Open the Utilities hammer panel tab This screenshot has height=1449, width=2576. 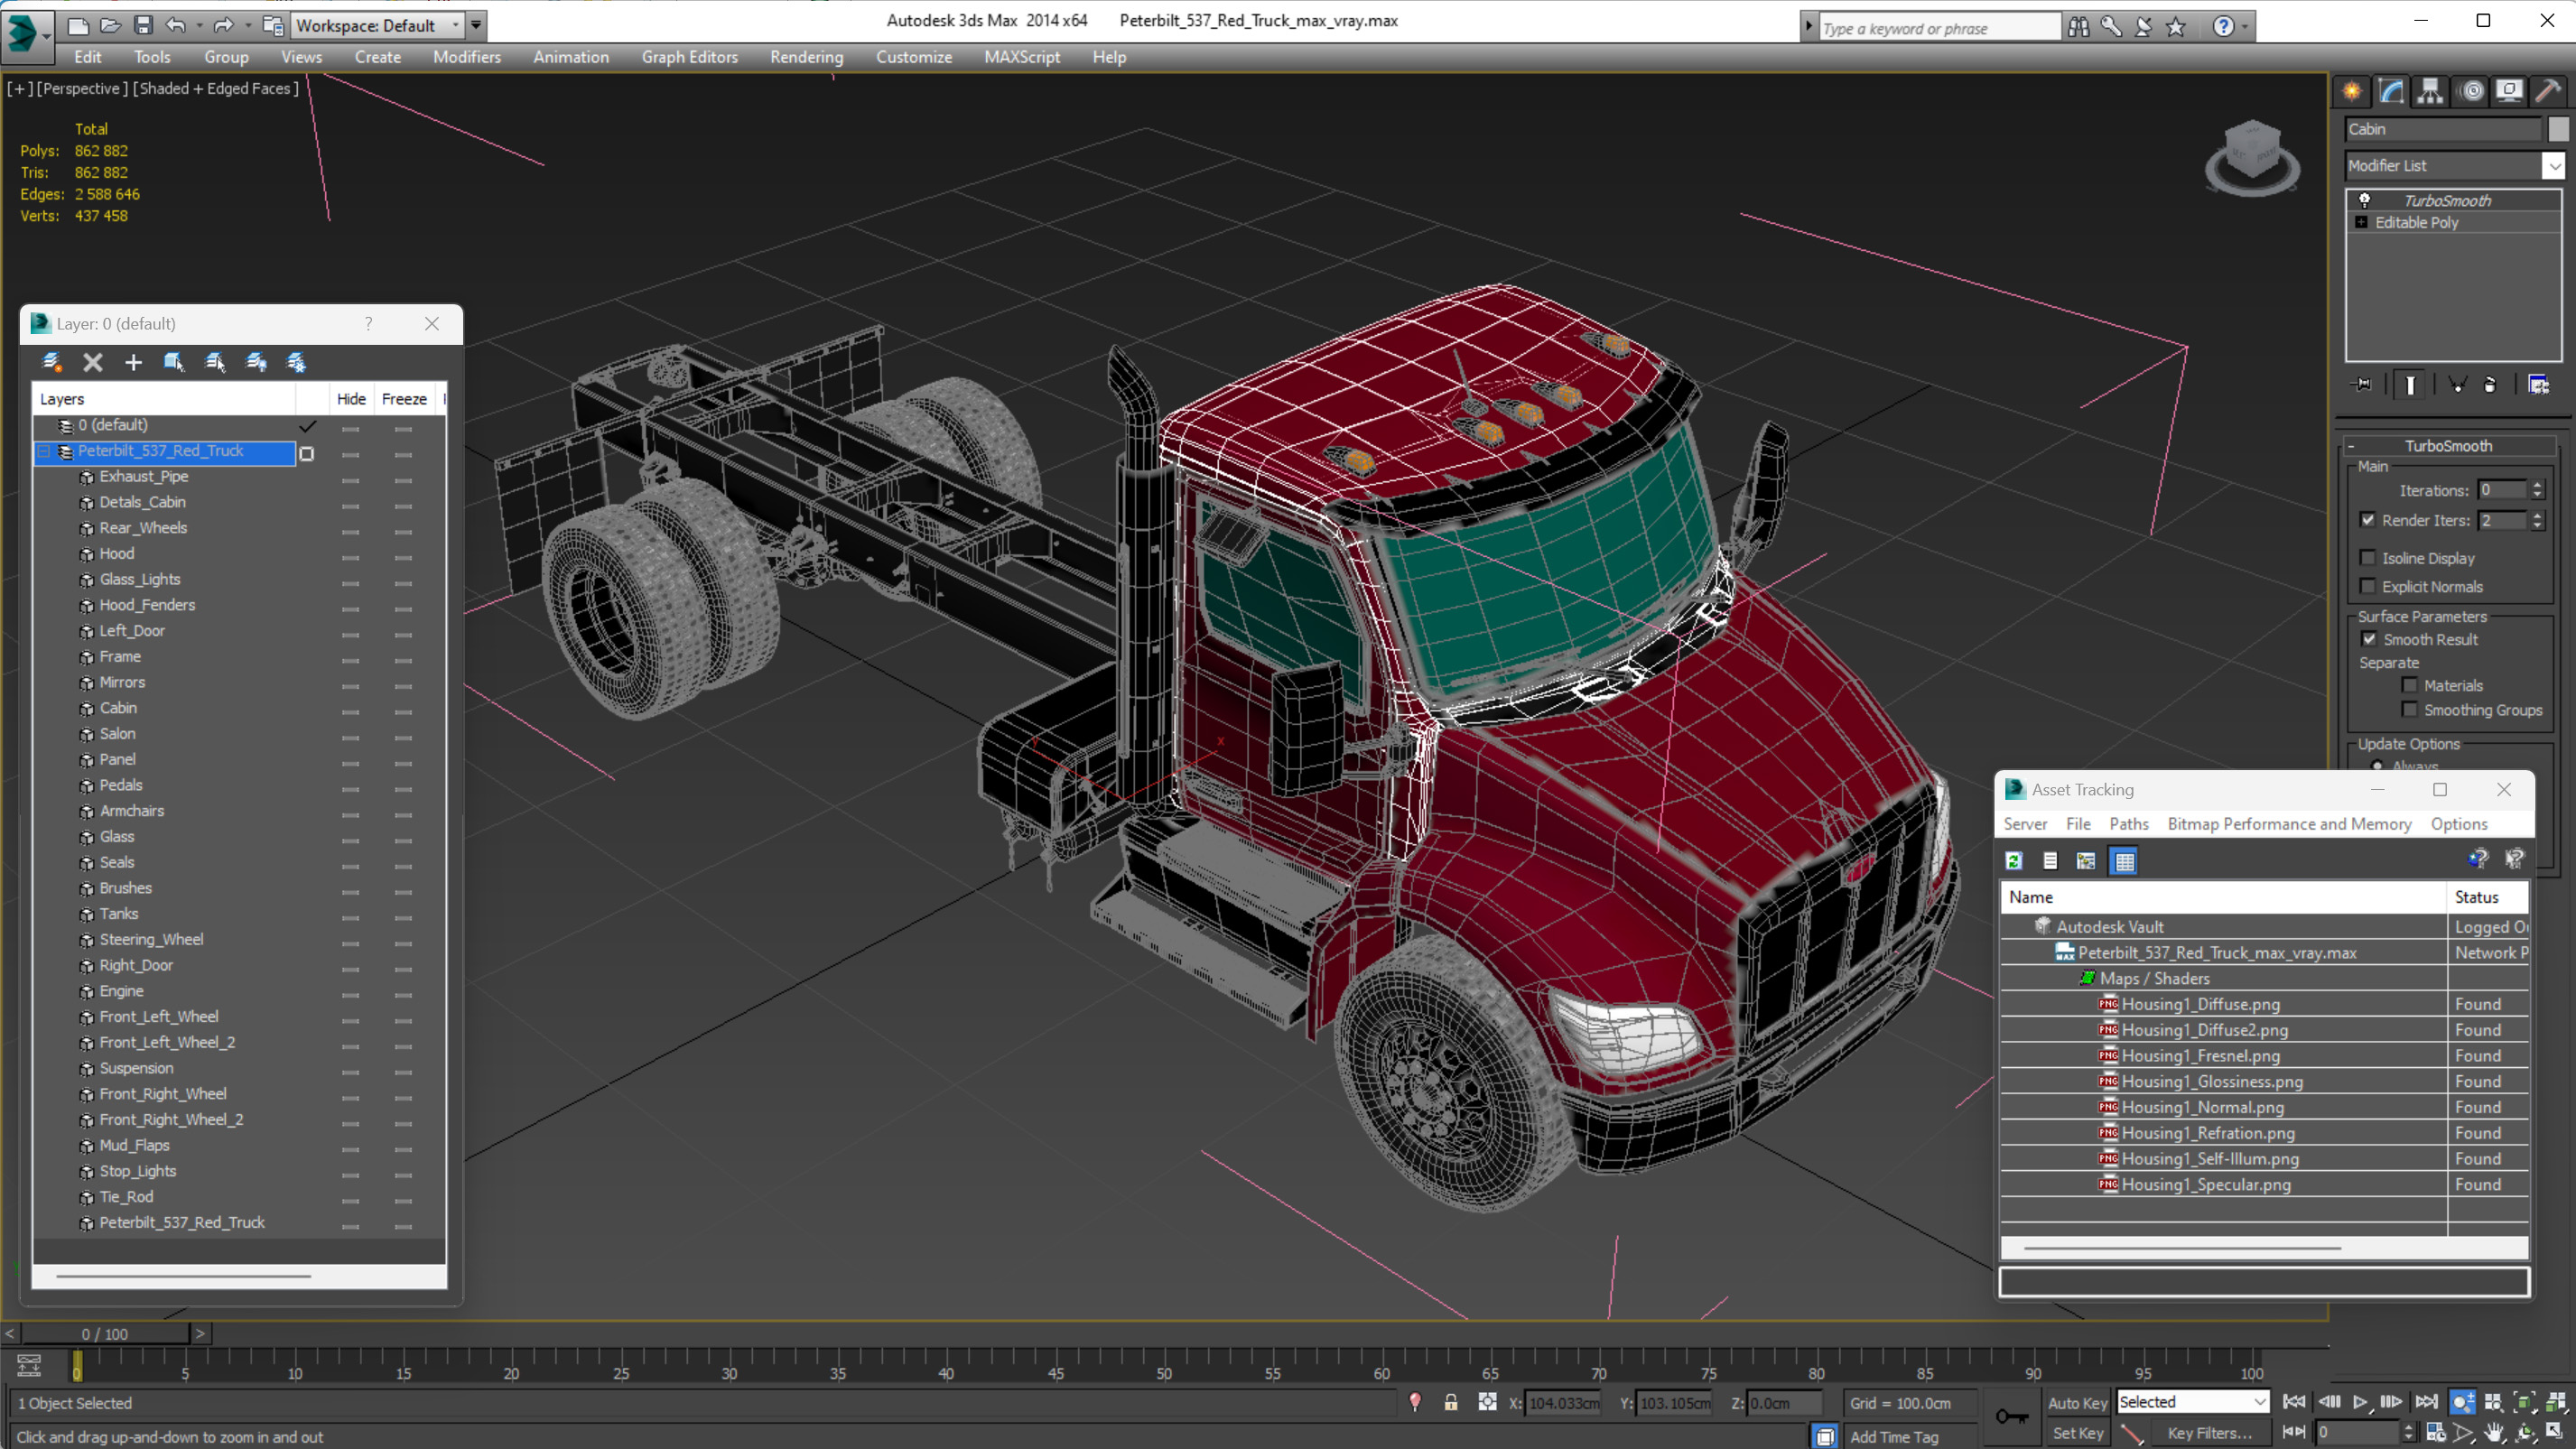pyautogui.click(x=2549, y=91)
